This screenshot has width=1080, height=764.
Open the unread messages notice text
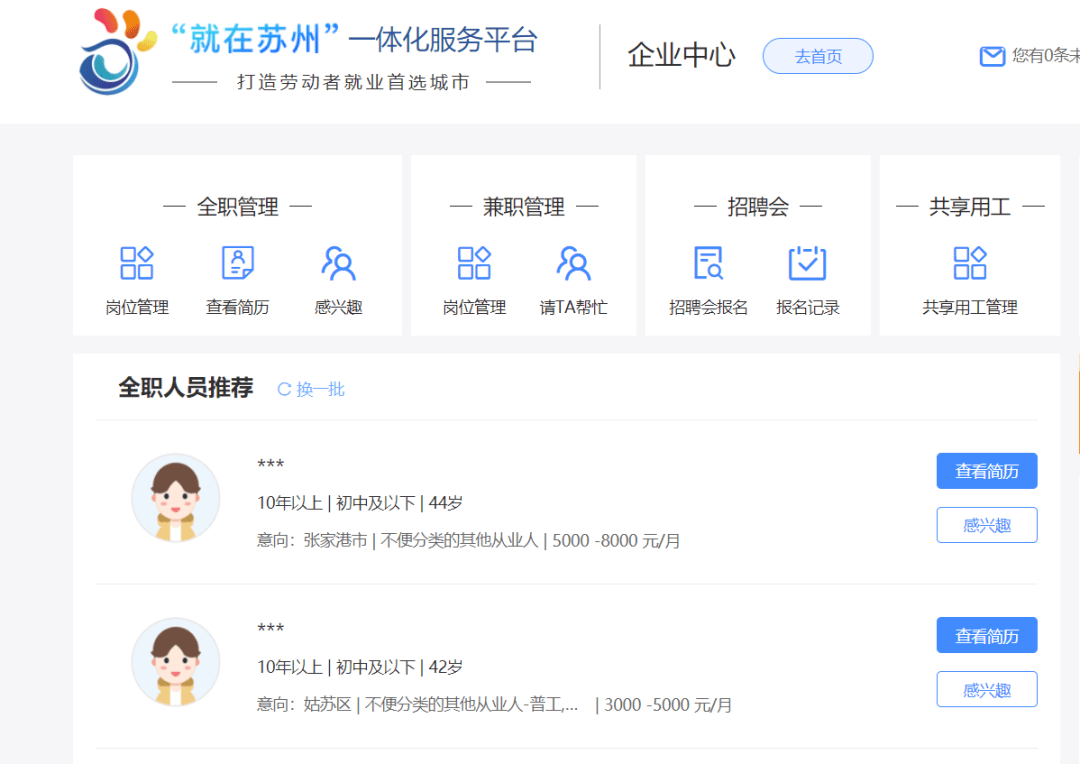[x=1045, y=56]
